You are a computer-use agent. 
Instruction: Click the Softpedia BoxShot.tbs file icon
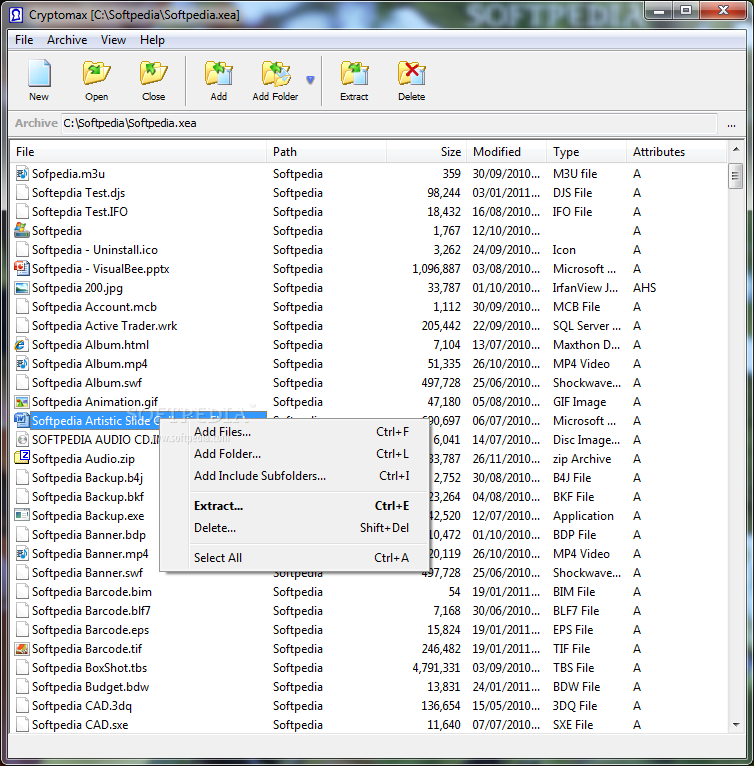(22, 668)
